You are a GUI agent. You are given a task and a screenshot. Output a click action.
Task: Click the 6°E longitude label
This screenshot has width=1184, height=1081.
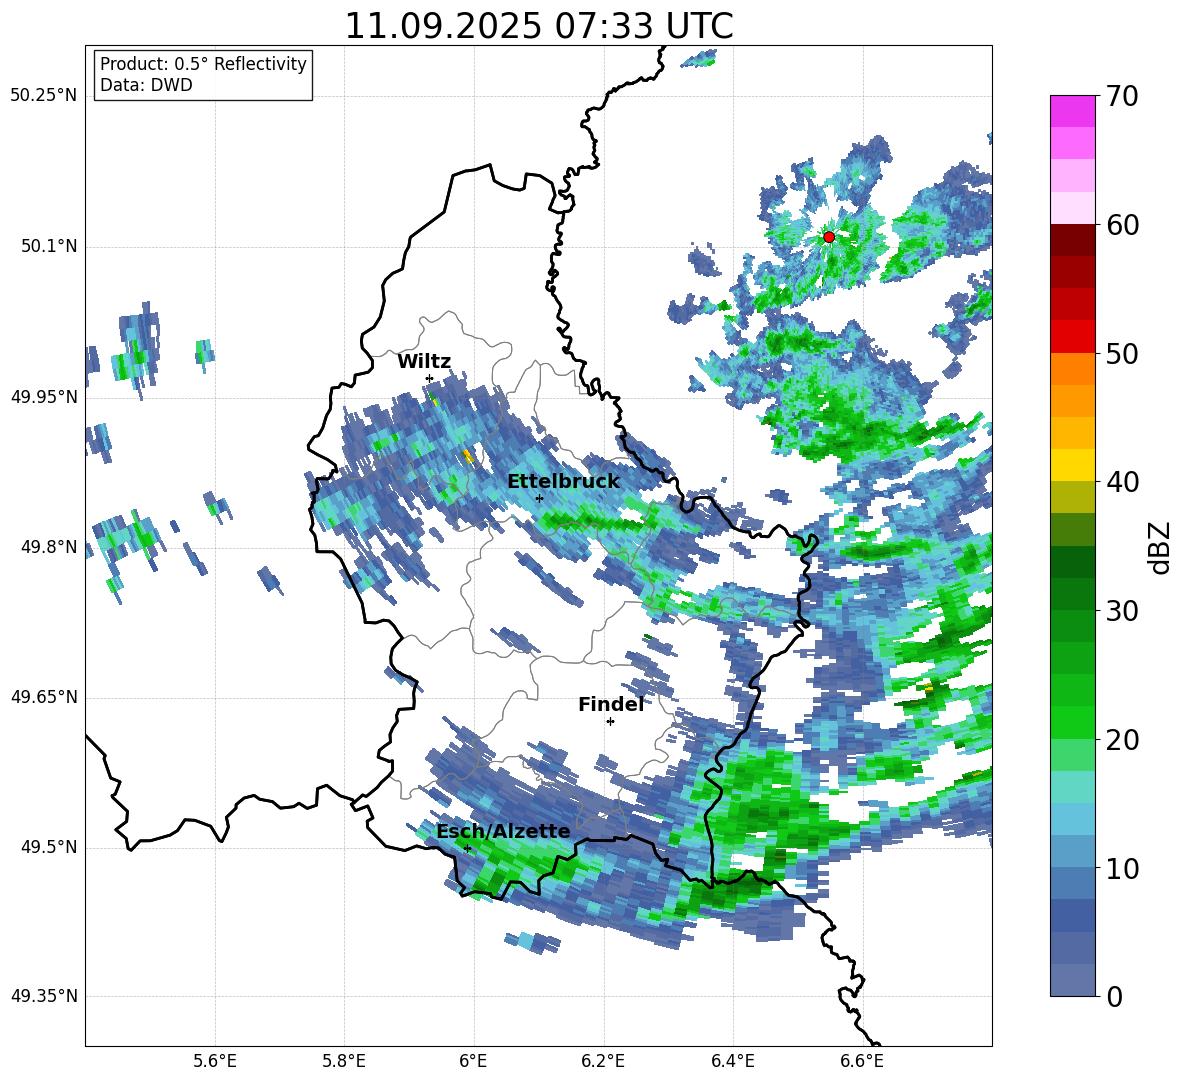473,1061
